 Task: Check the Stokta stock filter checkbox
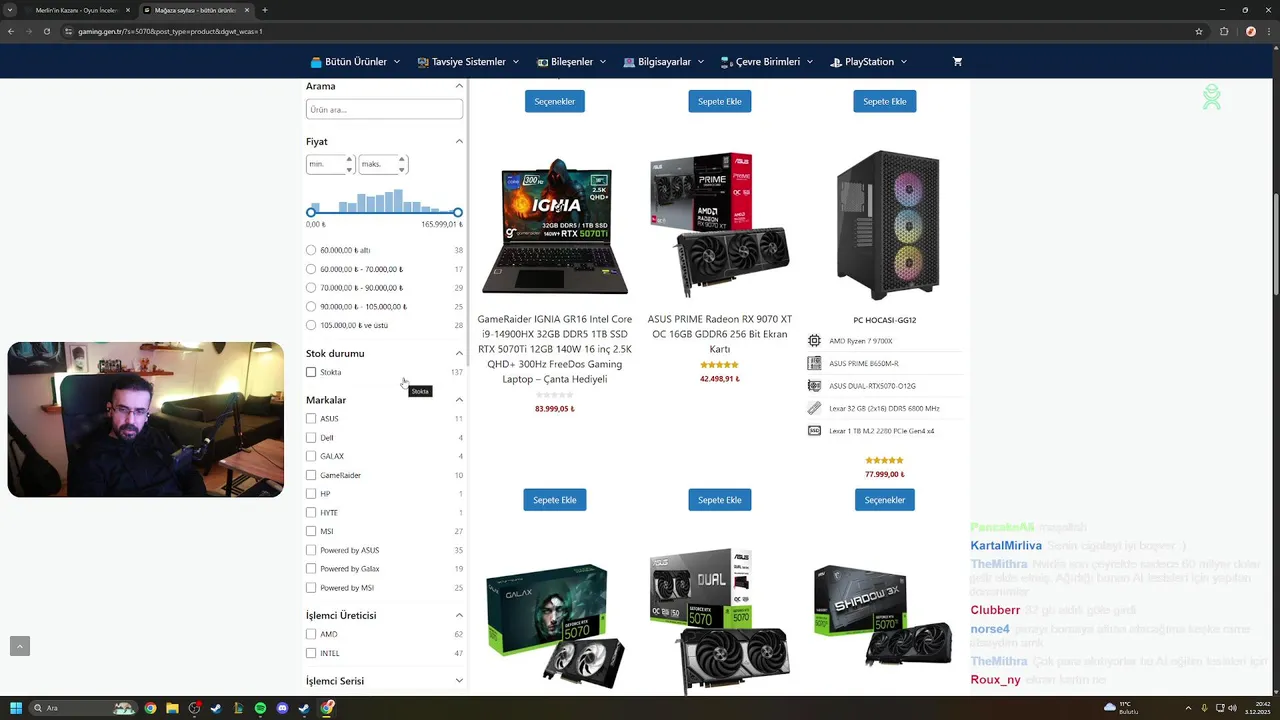pyautogui.click(x=311, y=372)
